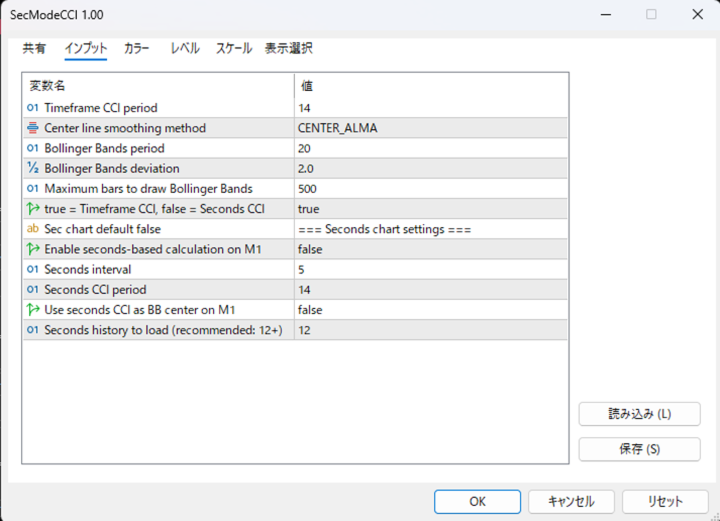Select Seconds history to load label
Image resolution: width=720 pixels, height=521 pixels.
[163, 330]
